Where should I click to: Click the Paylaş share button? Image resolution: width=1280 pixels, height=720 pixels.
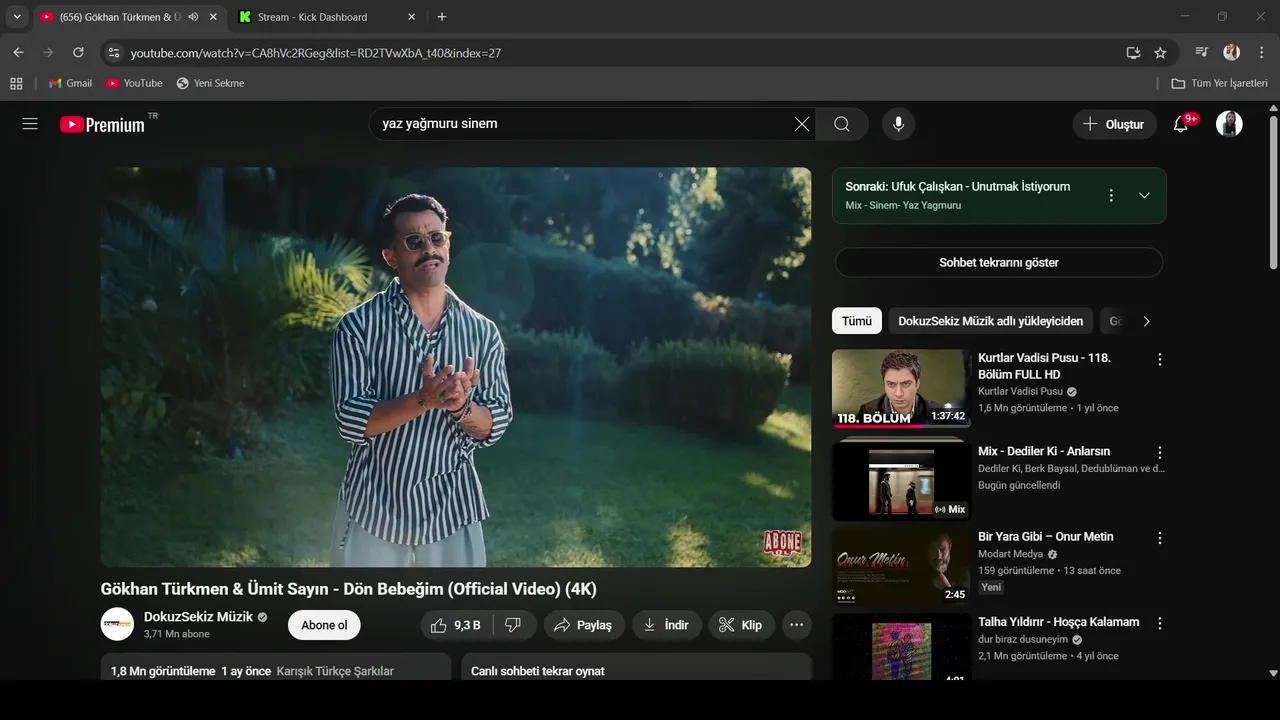click(583, 625)
